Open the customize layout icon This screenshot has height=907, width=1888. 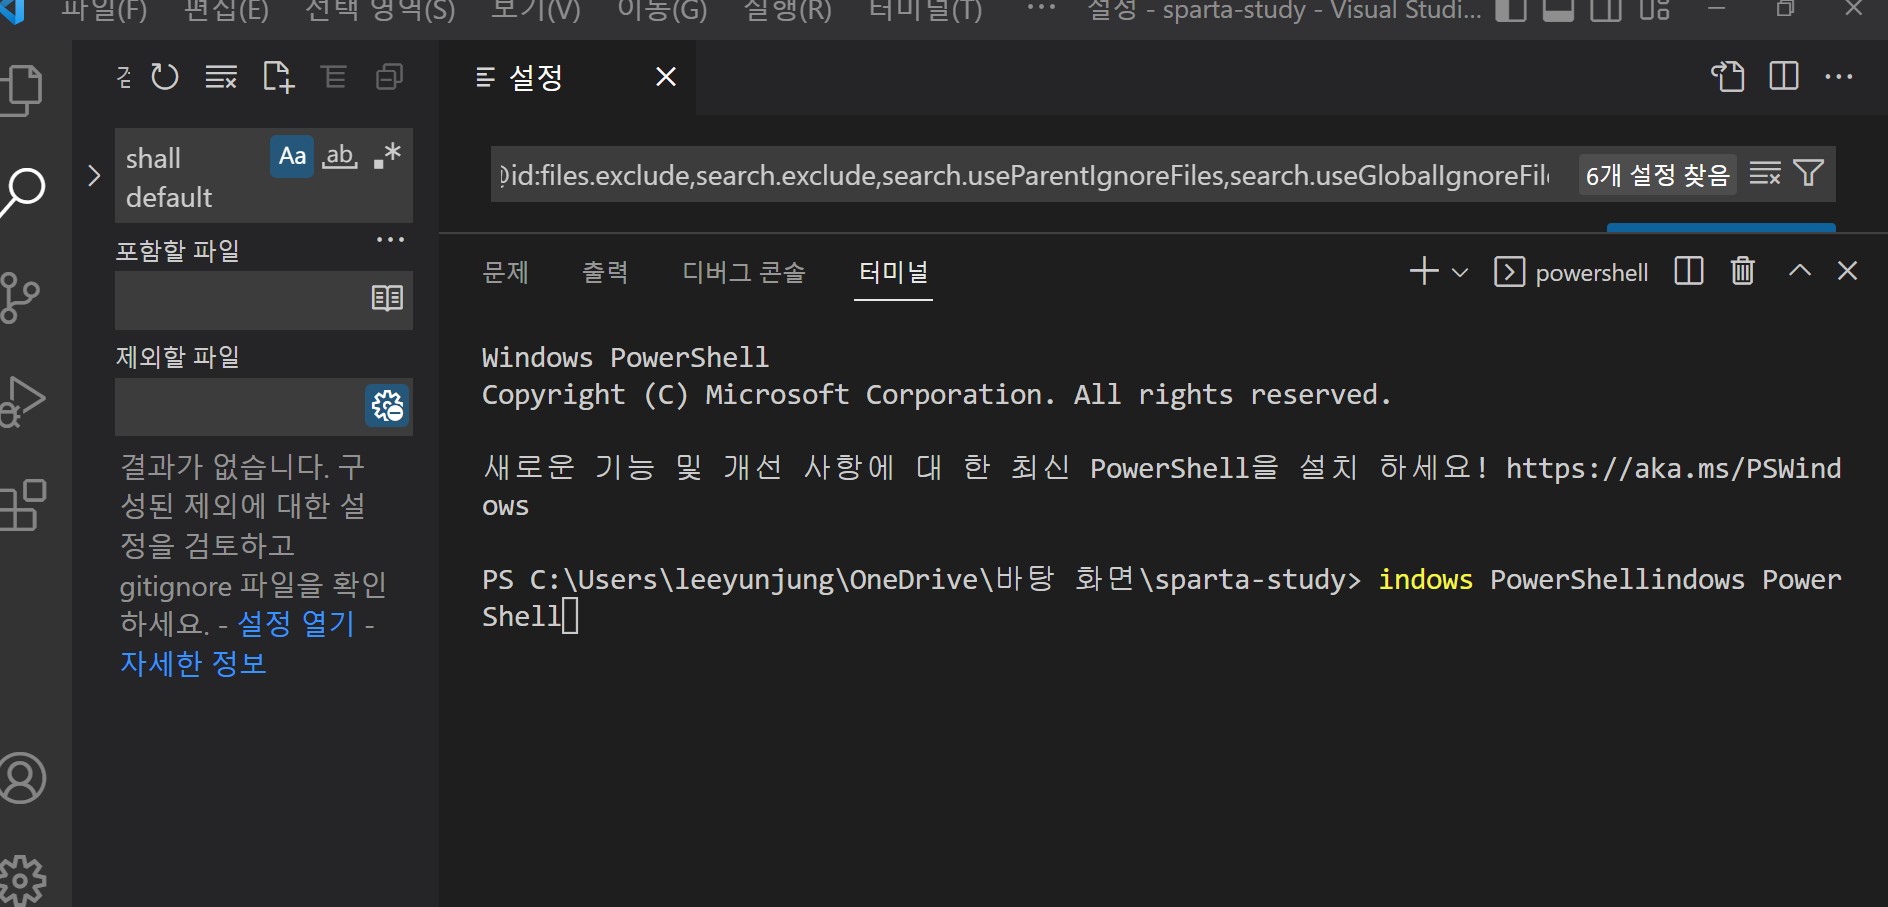point(1655,10)
